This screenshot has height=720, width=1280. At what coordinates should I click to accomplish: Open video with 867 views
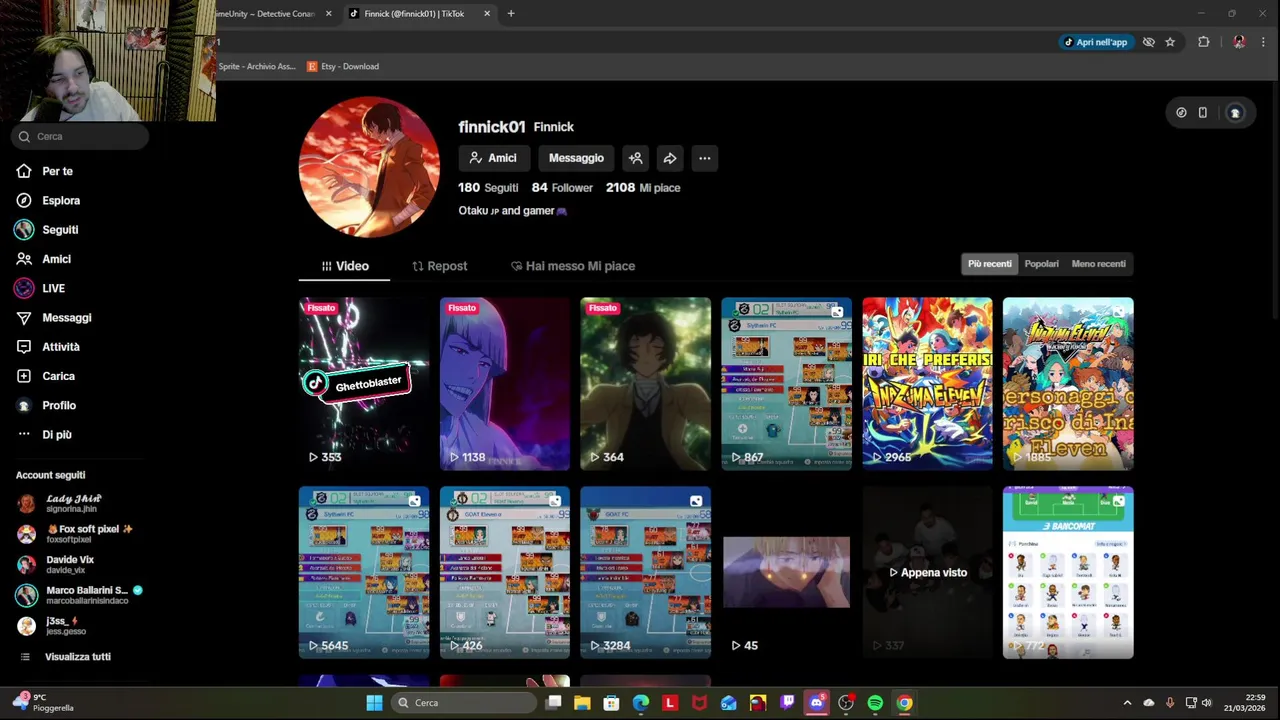pyautogui.click(x=787, y=384)
